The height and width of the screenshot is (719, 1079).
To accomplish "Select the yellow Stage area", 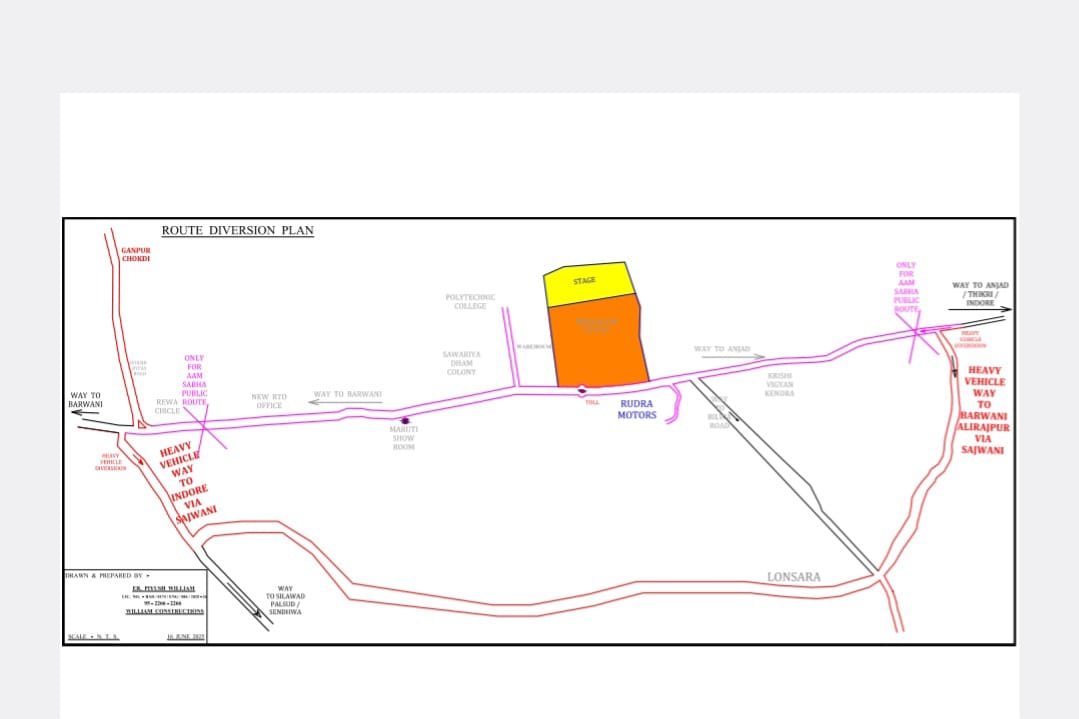I will coord(590,283).
